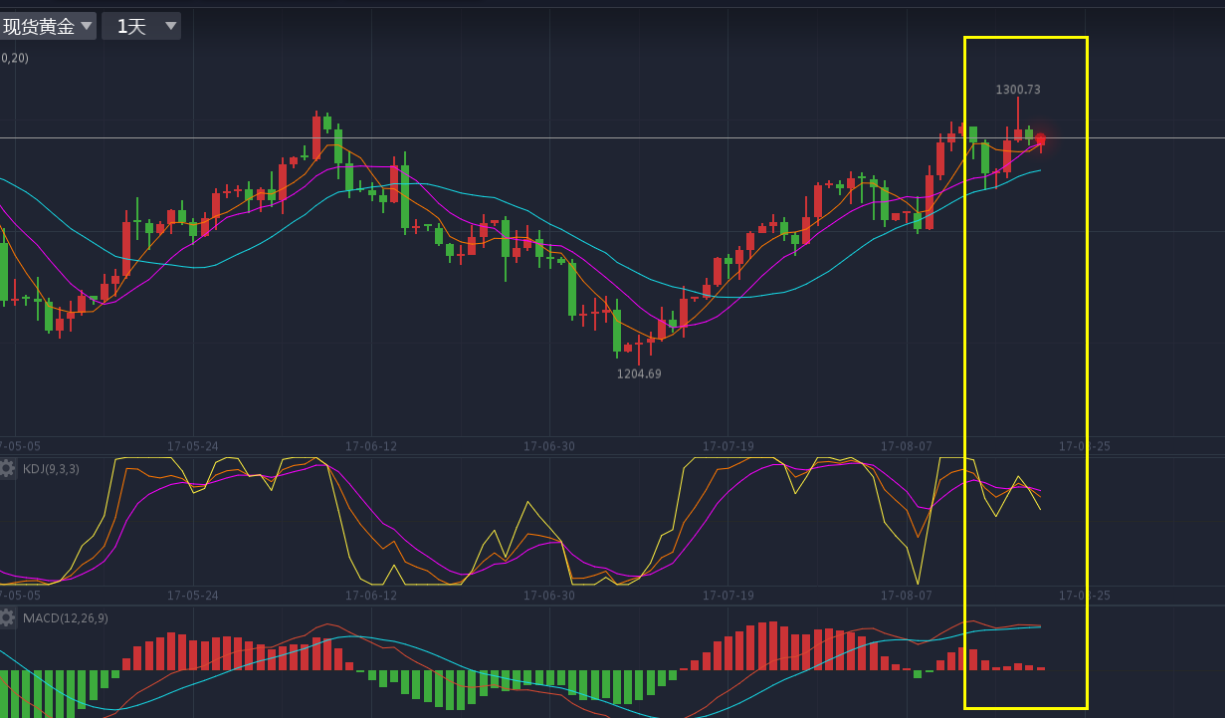Select the lowest candle above the 1204.69 label

coord(639,347)
